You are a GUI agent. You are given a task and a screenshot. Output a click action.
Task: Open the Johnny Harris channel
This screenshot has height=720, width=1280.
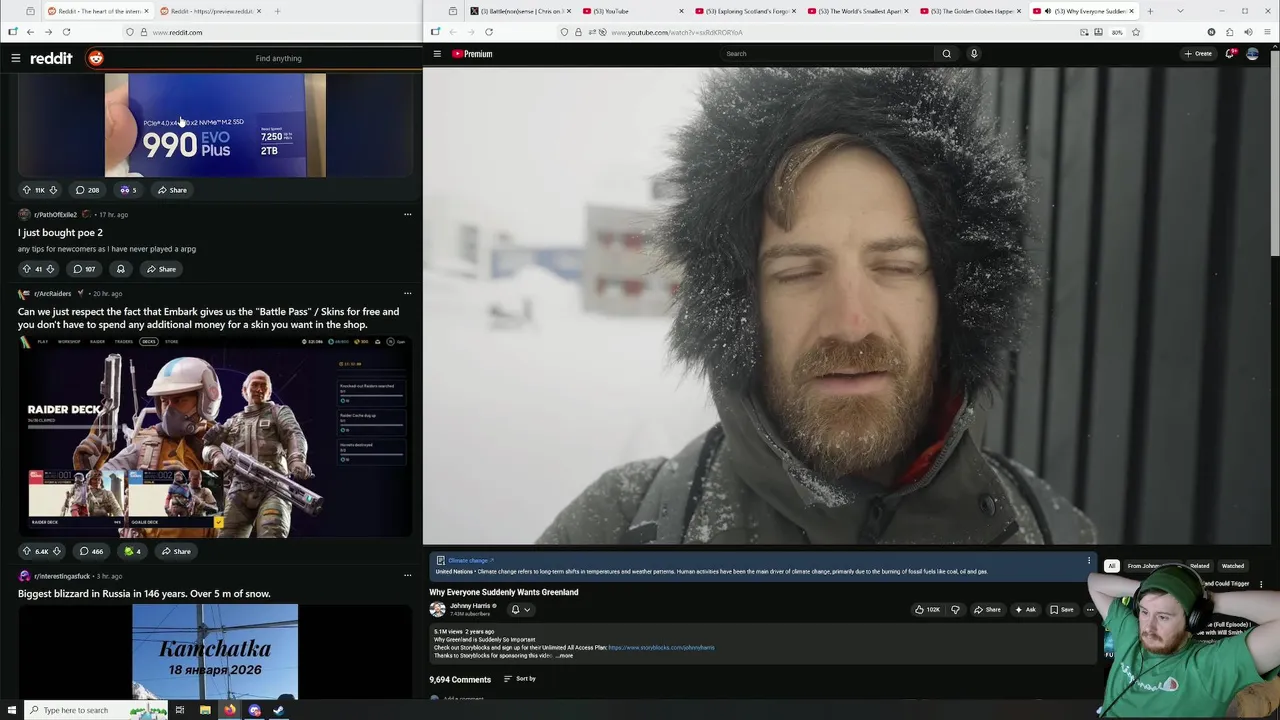(x=470, y=606)
